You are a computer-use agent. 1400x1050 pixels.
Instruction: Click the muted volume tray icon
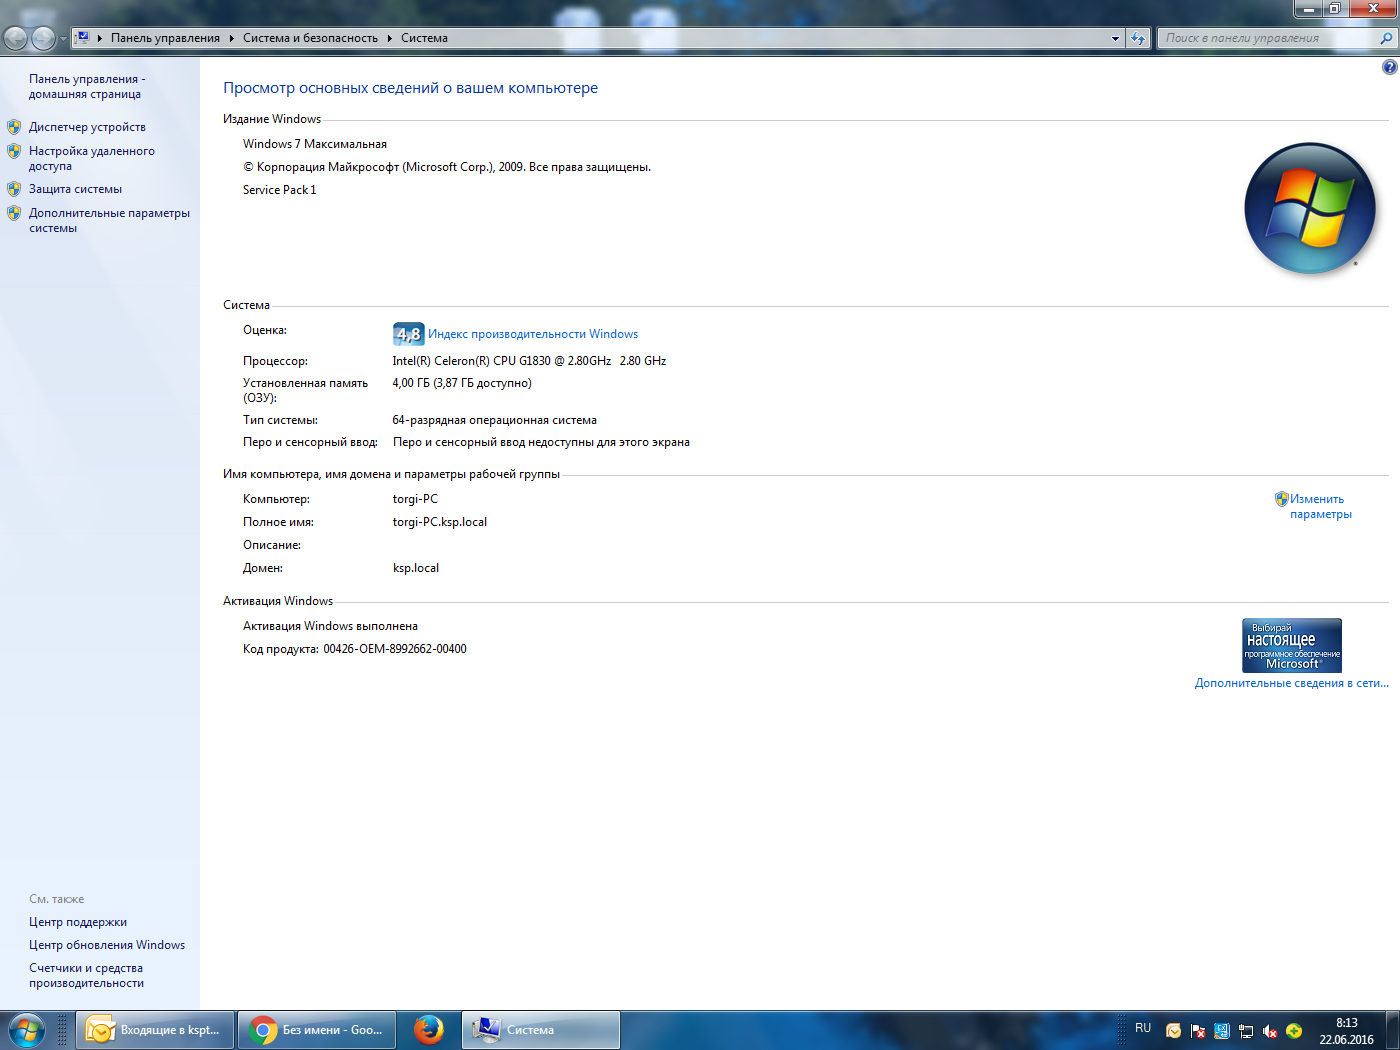[1270, 1031]
